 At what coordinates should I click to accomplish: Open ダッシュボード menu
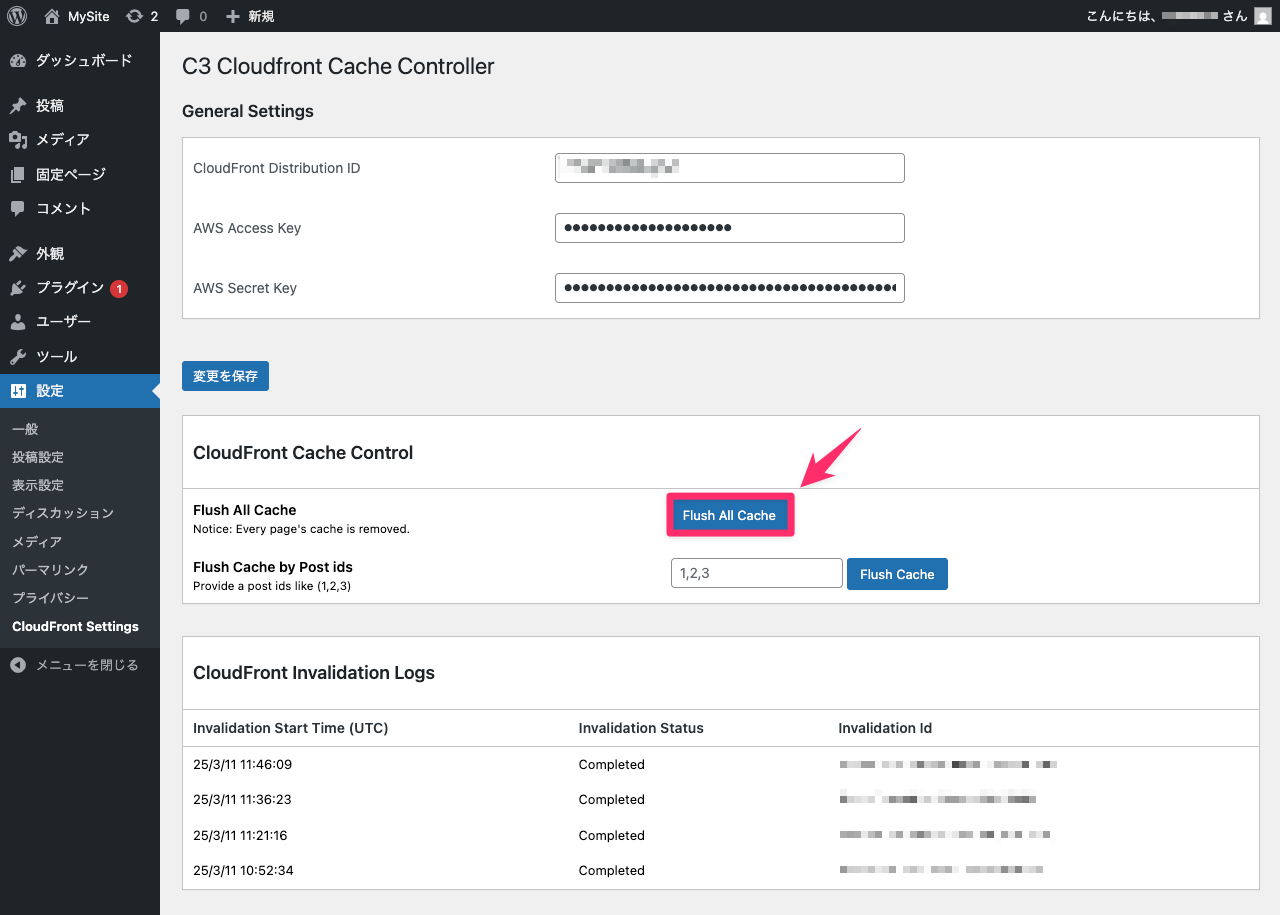[x=80, y=61]
